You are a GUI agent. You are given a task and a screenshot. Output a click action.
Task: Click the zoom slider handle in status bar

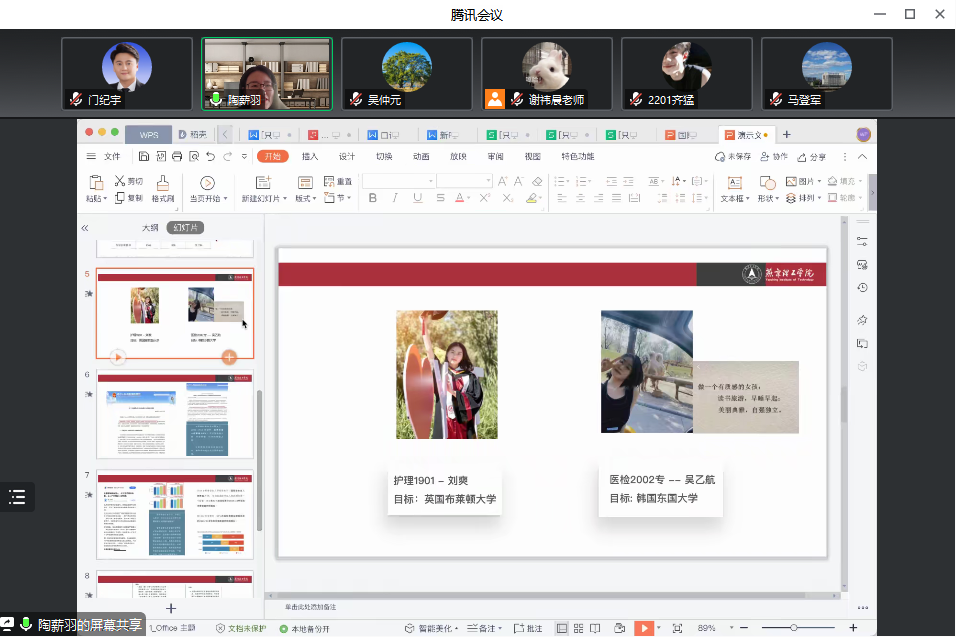pos(793,628)
